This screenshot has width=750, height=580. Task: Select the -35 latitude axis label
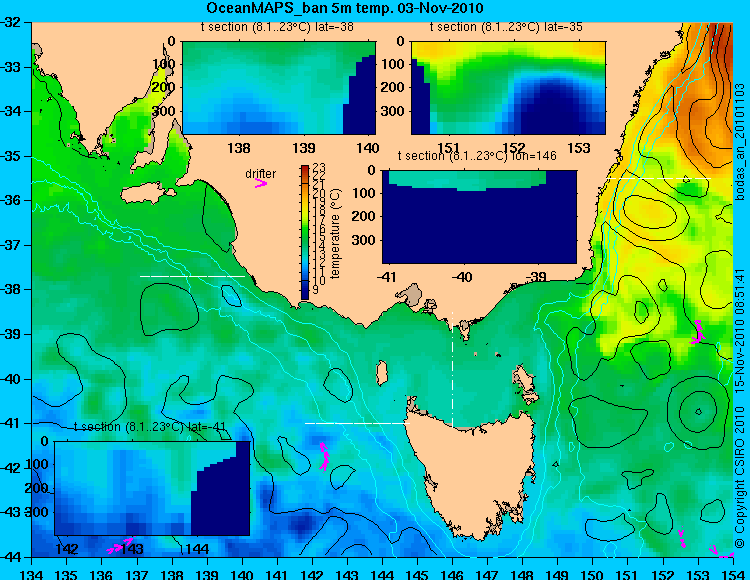pyautogui.click(x=10, y=156)
